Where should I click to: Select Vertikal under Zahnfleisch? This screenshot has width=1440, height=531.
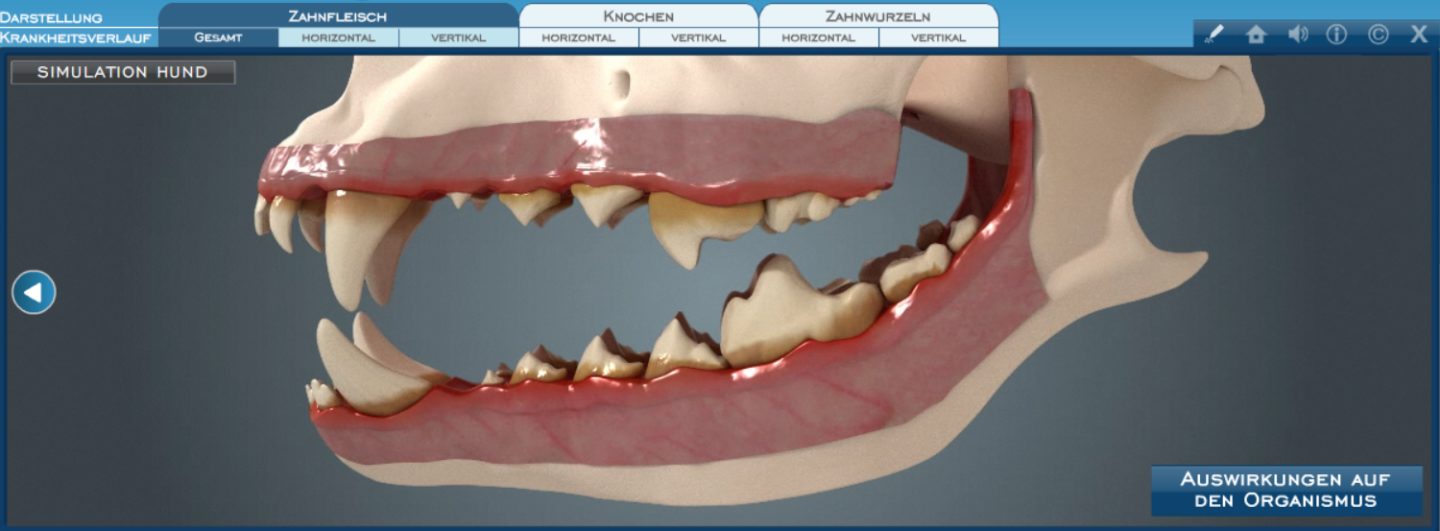tap(458, 38)
